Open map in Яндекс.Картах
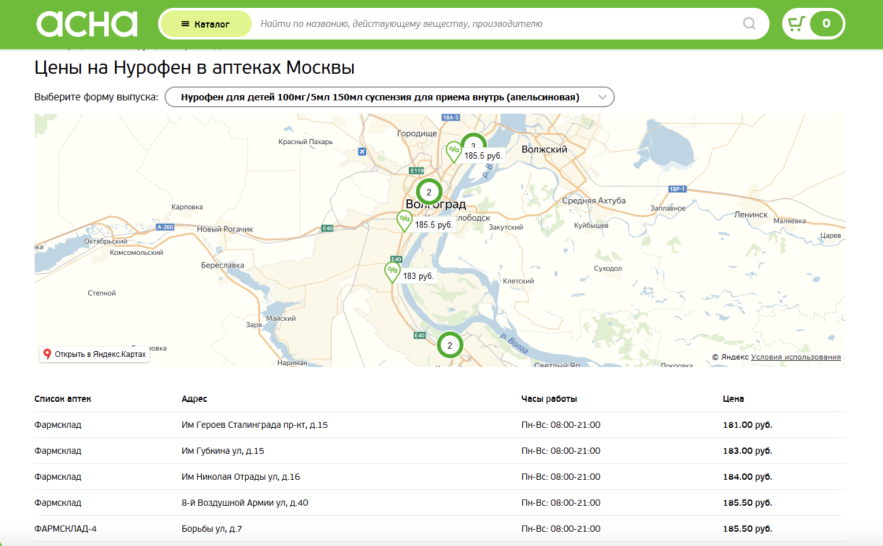 pos(95,354)
